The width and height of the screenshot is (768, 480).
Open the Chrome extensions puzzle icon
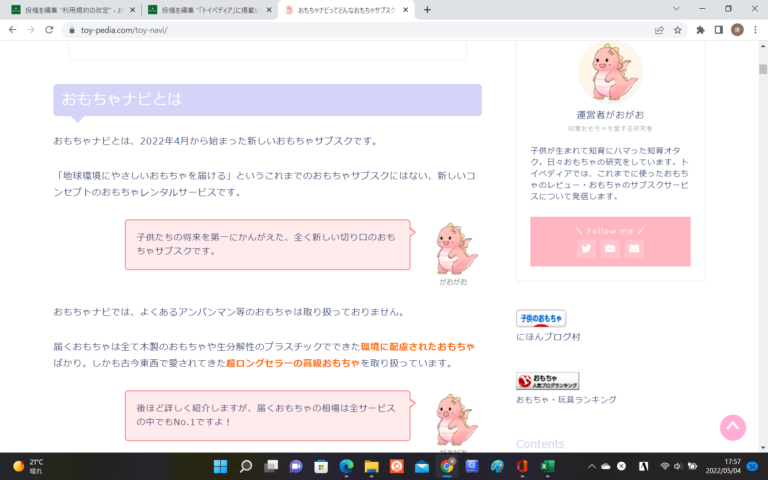point(700,30)
